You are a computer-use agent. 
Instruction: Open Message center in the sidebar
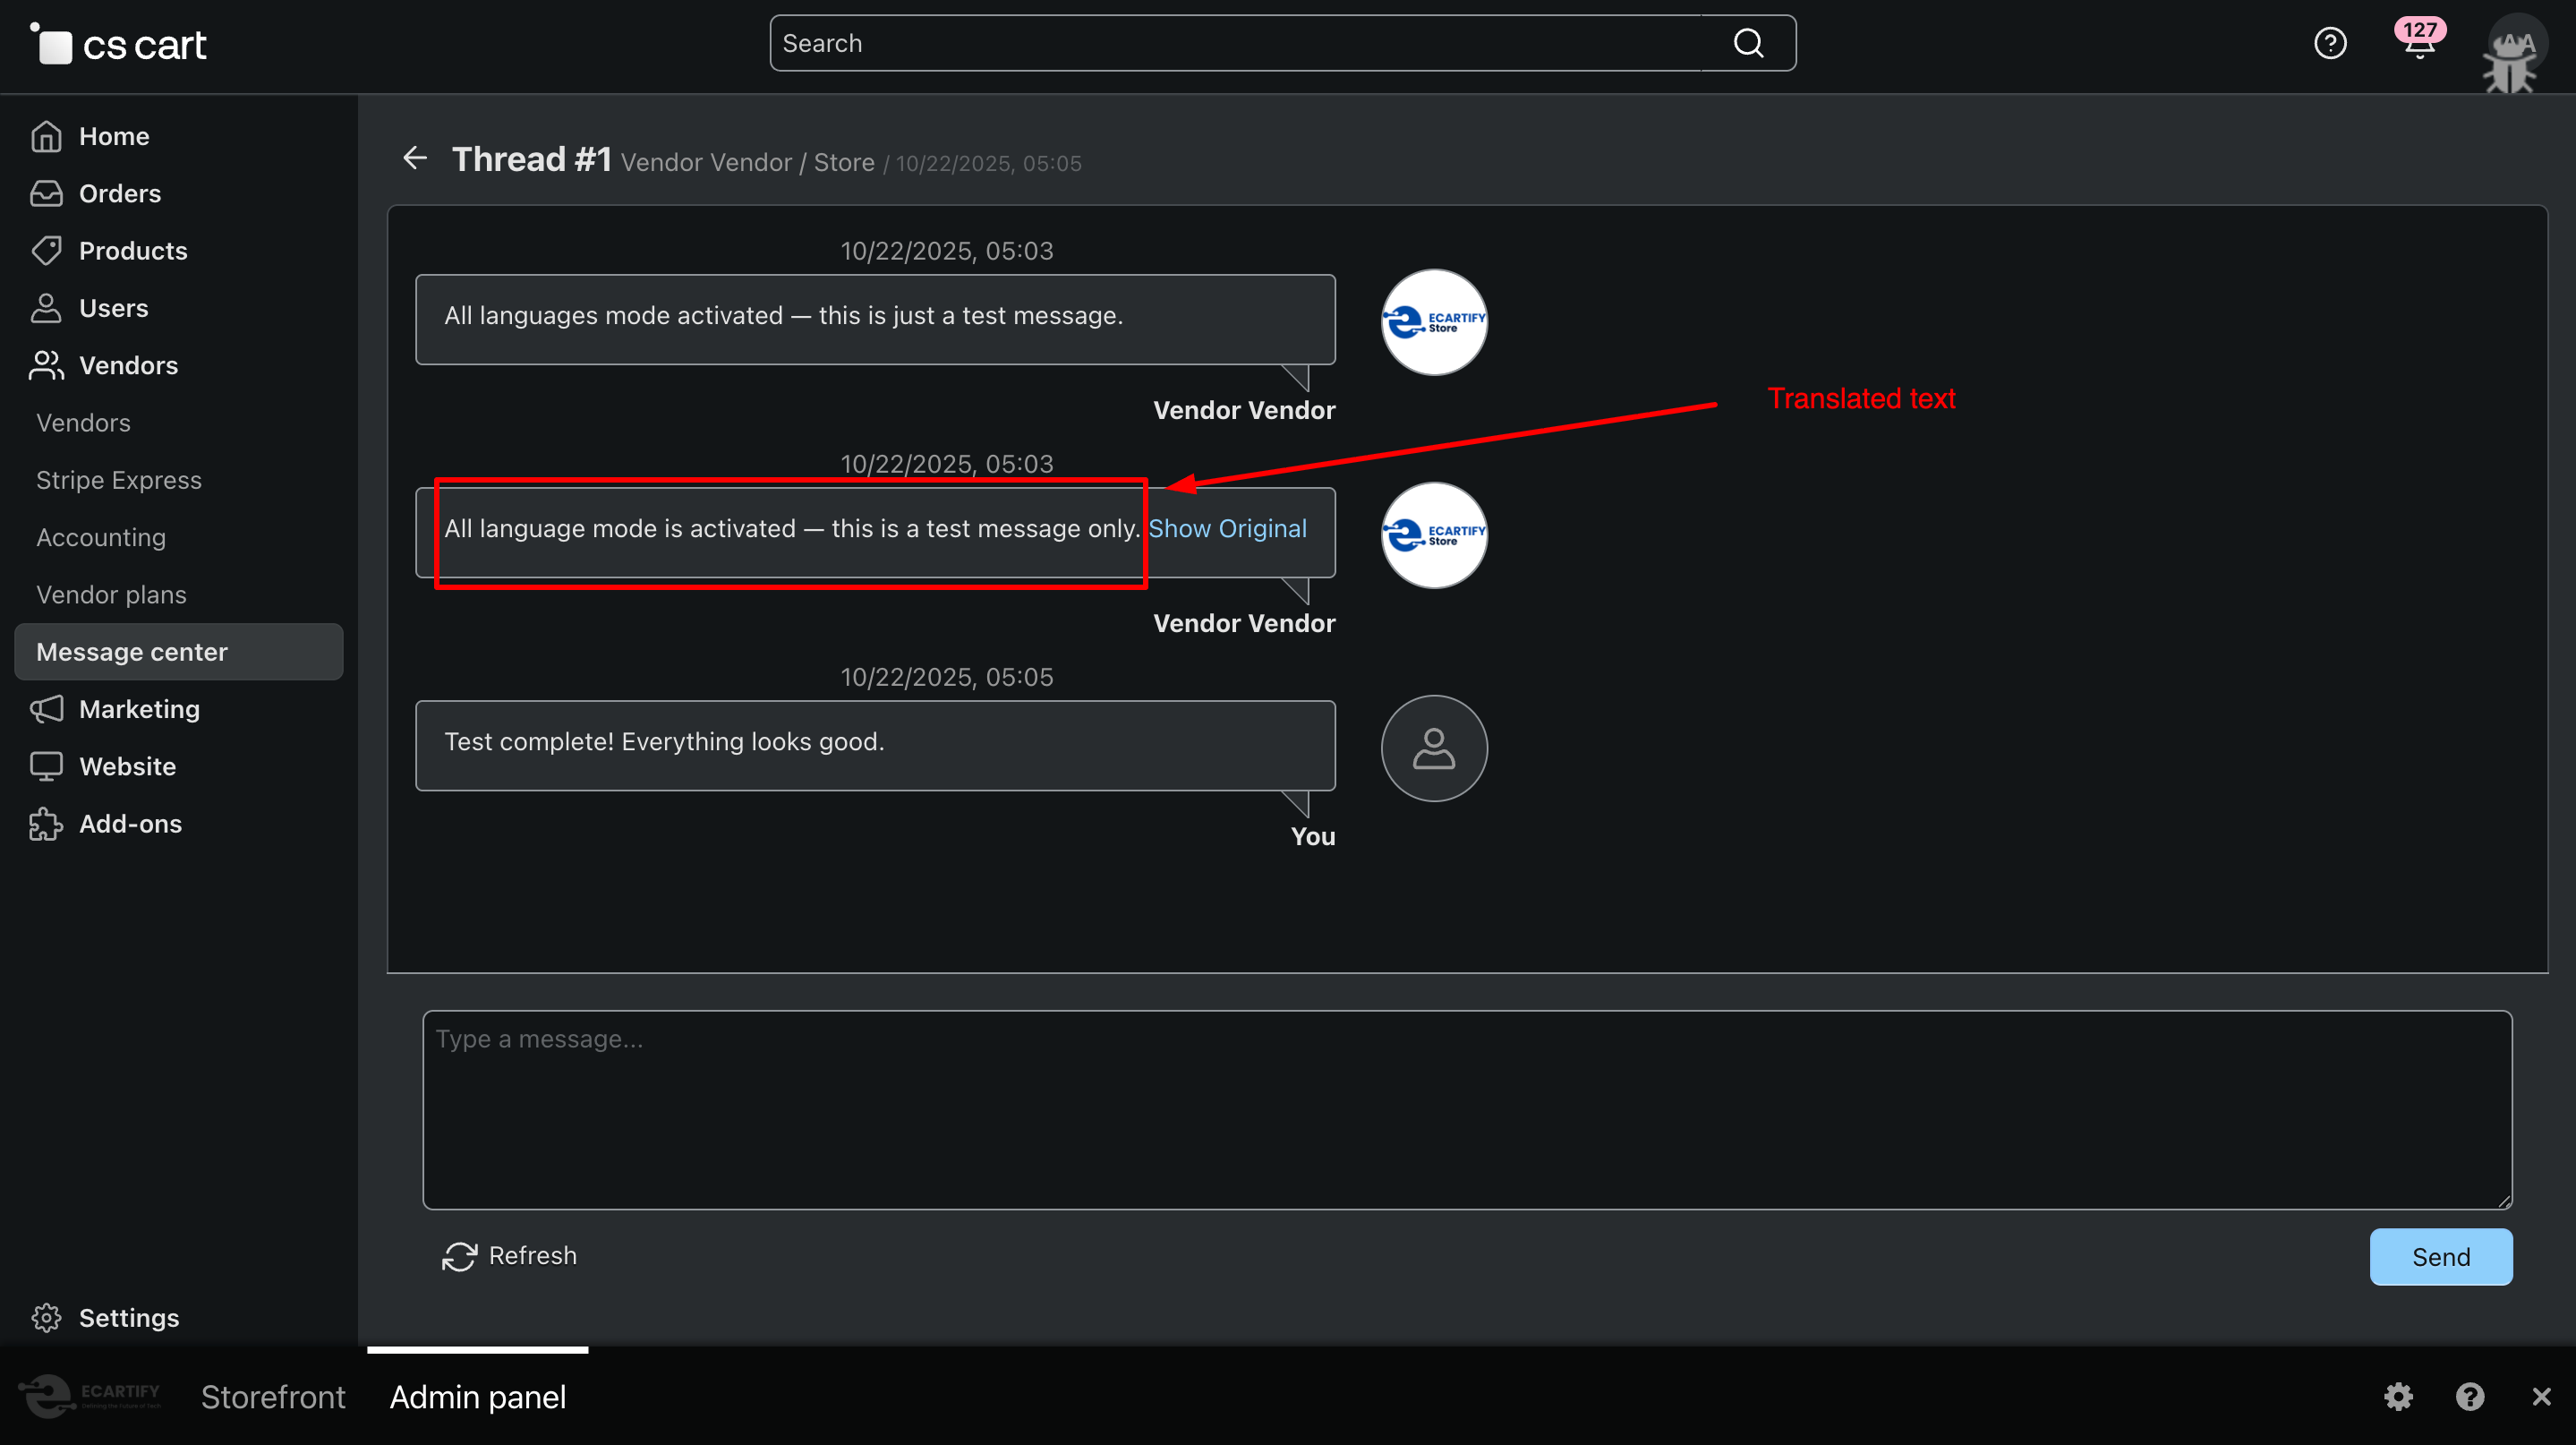pyautogui.click(x=132, y=652)
